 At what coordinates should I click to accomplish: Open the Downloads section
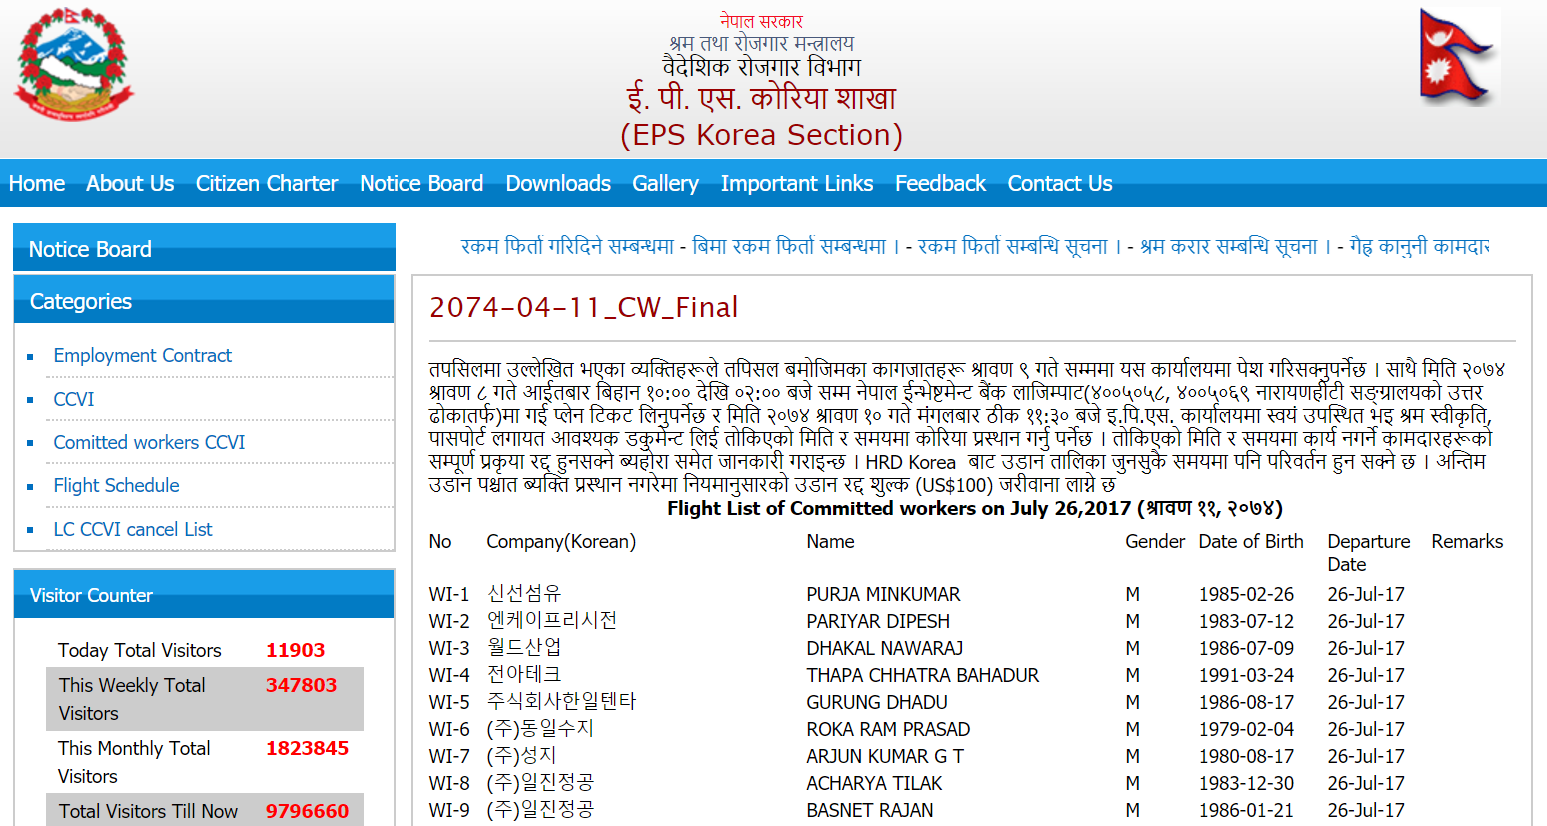(558, 184)
